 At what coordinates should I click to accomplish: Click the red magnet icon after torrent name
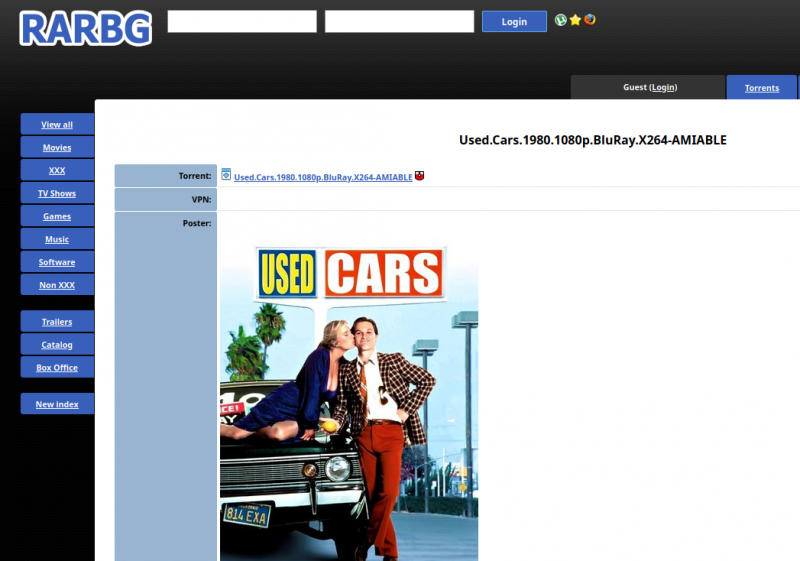419,176
